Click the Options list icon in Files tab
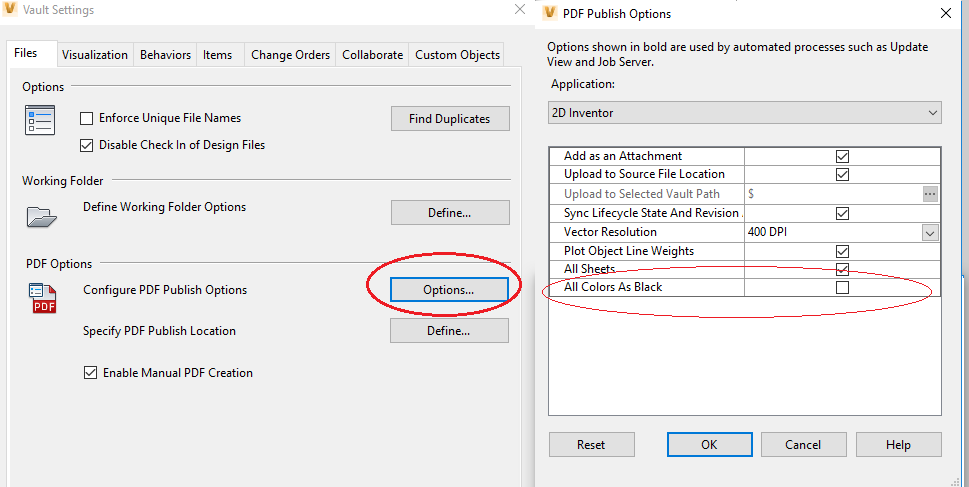The image size is (969, 487). pyautogui.click(x=41, y=122)
